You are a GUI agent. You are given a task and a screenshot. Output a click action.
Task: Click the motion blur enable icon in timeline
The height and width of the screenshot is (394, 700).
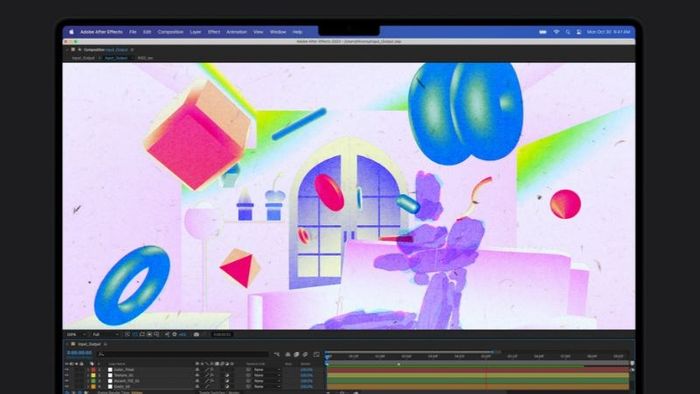[305, 354]
